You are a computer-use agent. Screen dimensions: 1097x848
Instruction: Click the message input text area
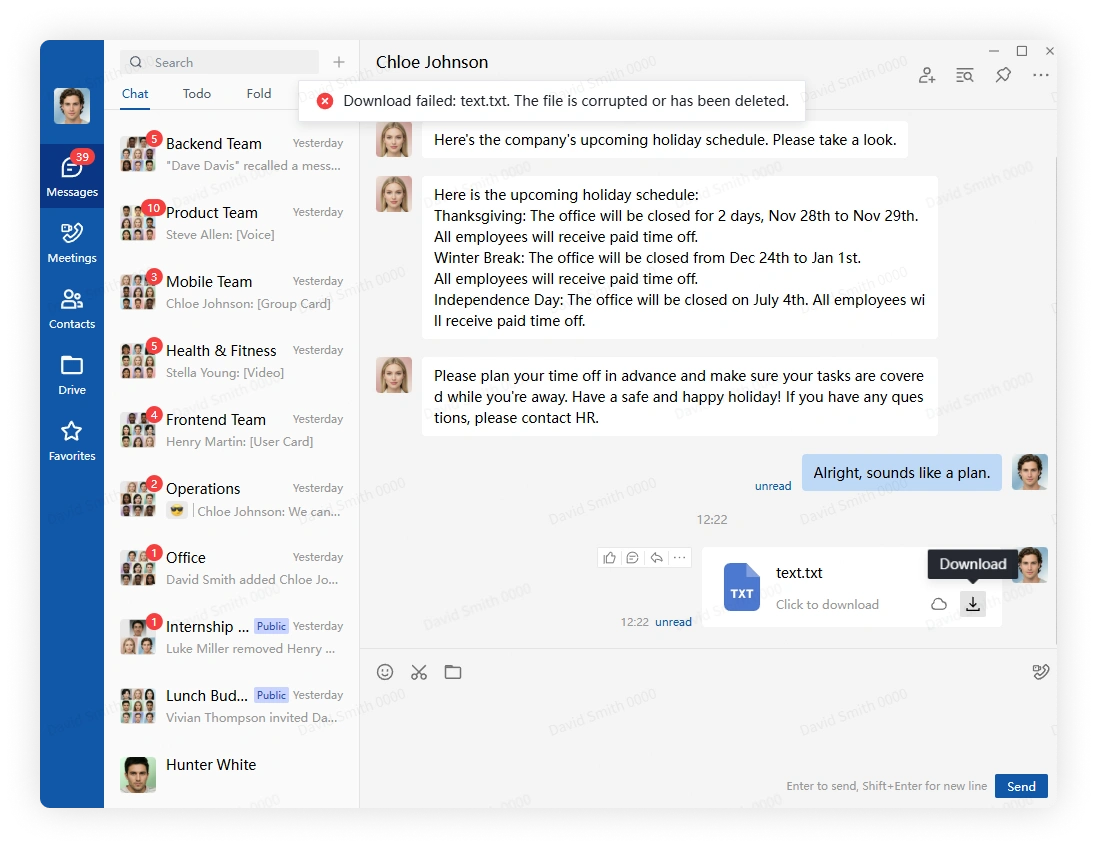click(708, 728)
